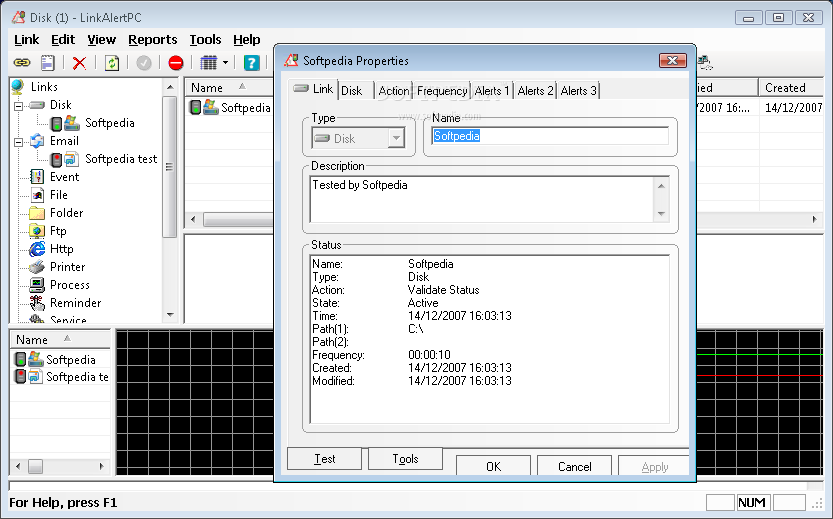
Task: Click Softpedia row in main list
Action: click(230, 108)
